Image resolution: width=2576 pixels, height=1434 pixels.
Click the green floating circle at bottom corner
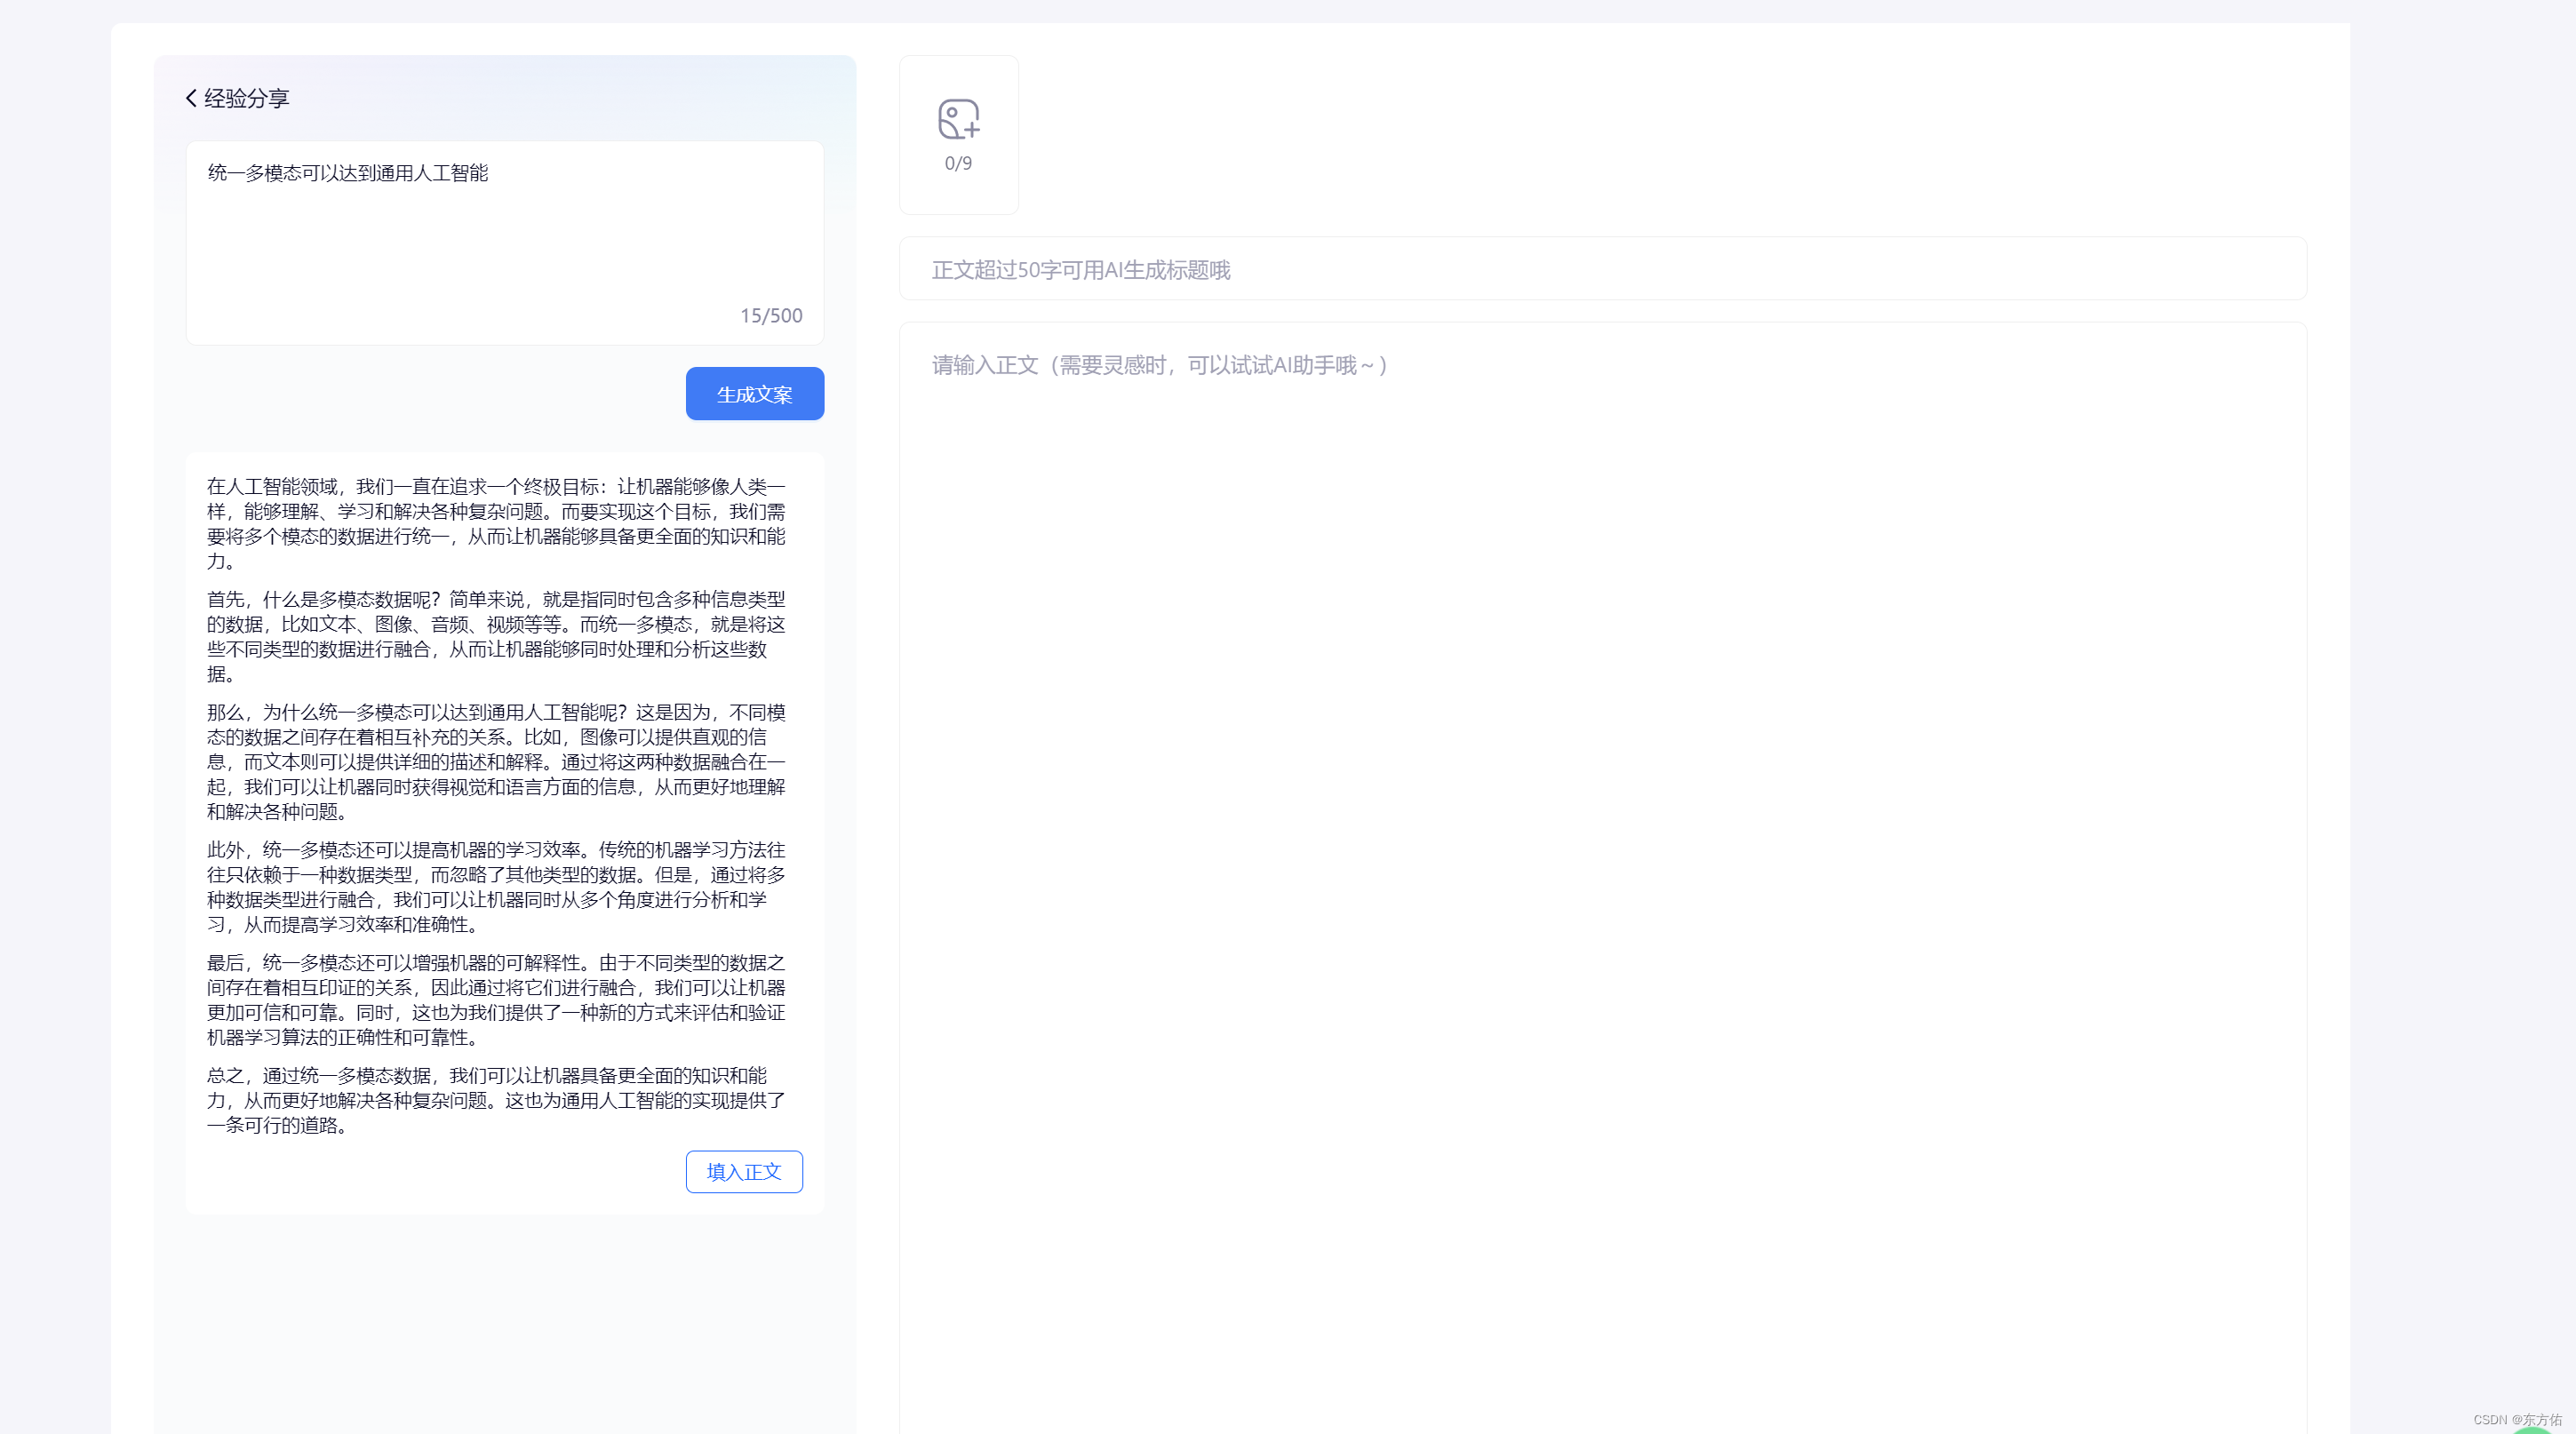(x=2532, y=1430)
